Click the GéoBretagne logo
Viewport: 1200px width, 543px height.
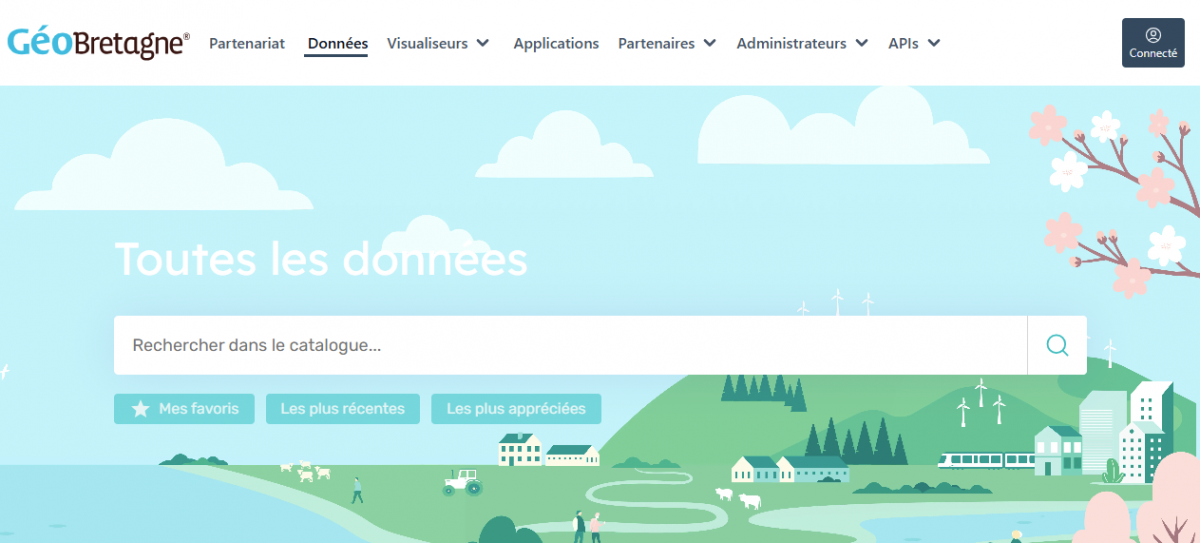pyautogui.click(x=98, y=43)
